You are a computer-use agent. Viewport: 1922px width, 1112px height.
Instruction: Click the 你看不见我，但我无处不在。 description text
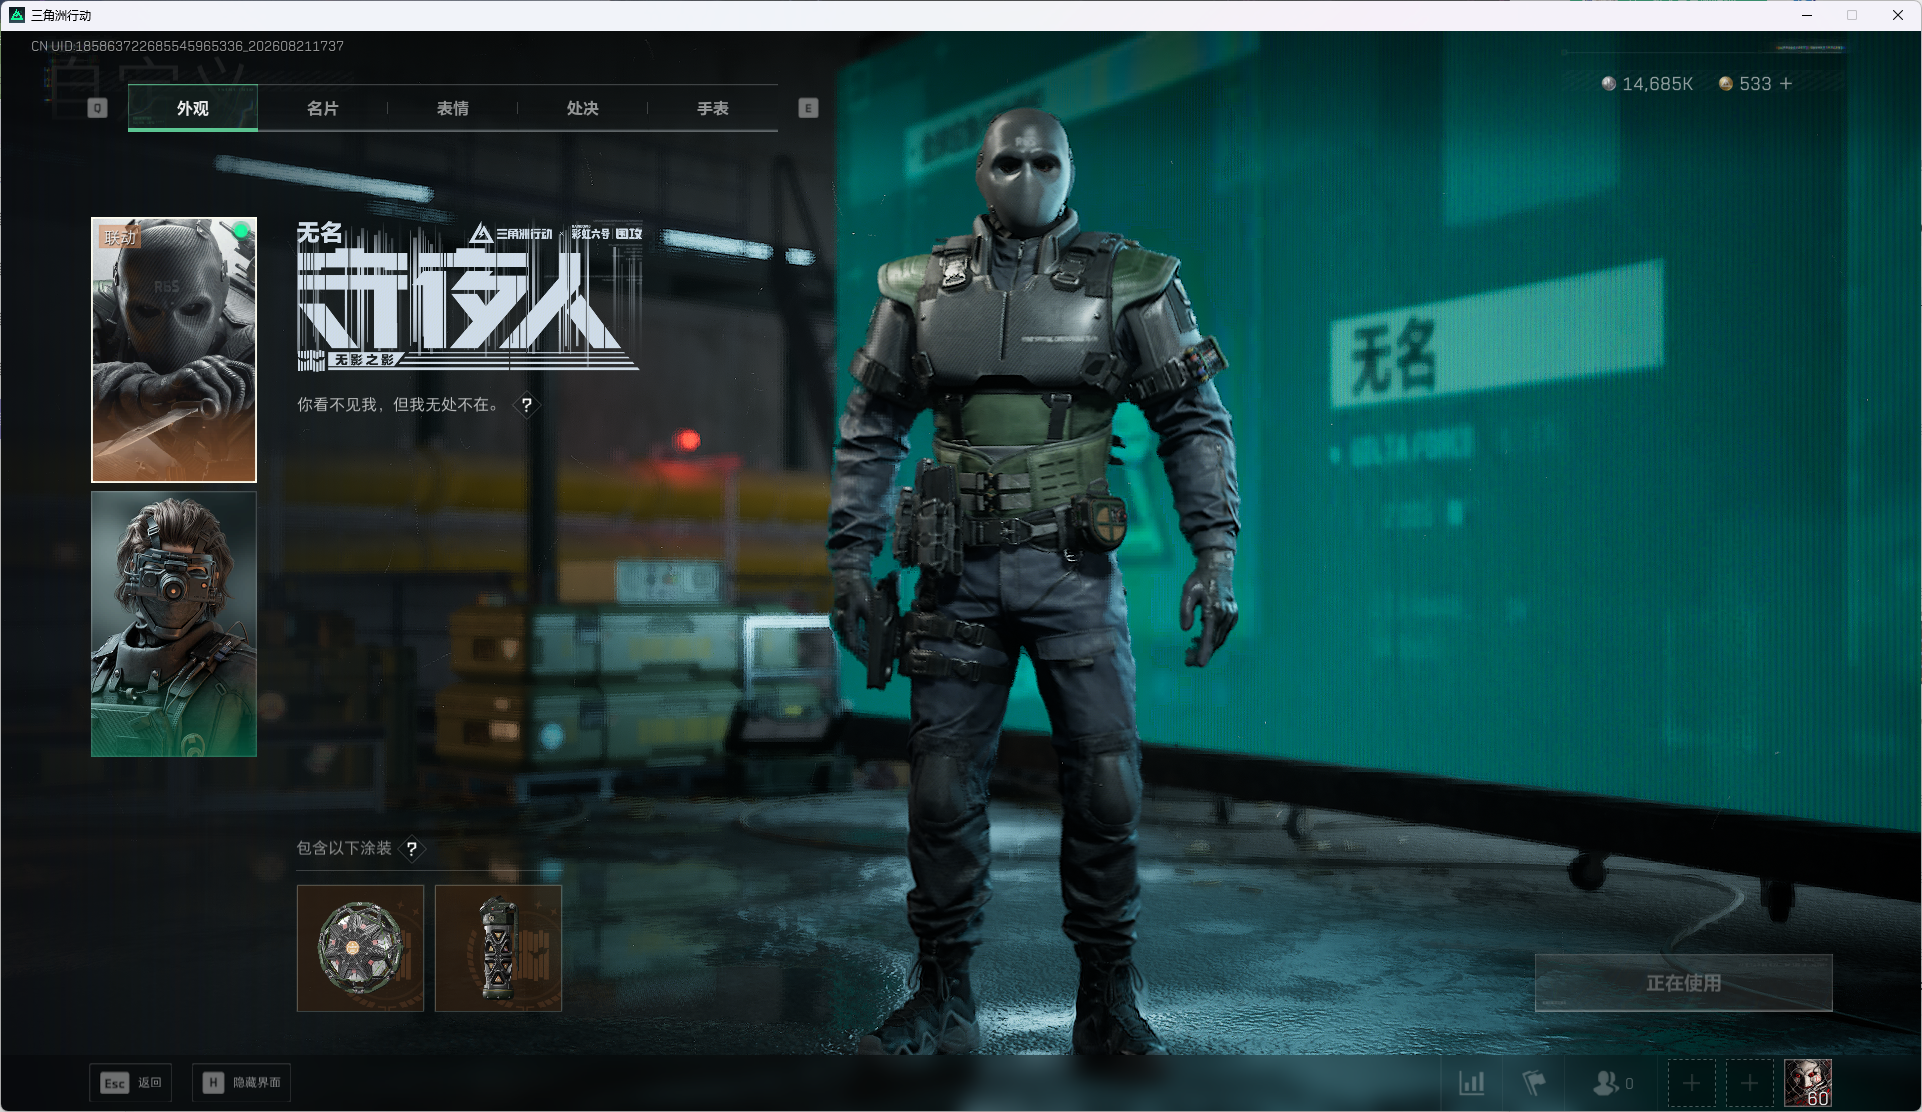400,405
